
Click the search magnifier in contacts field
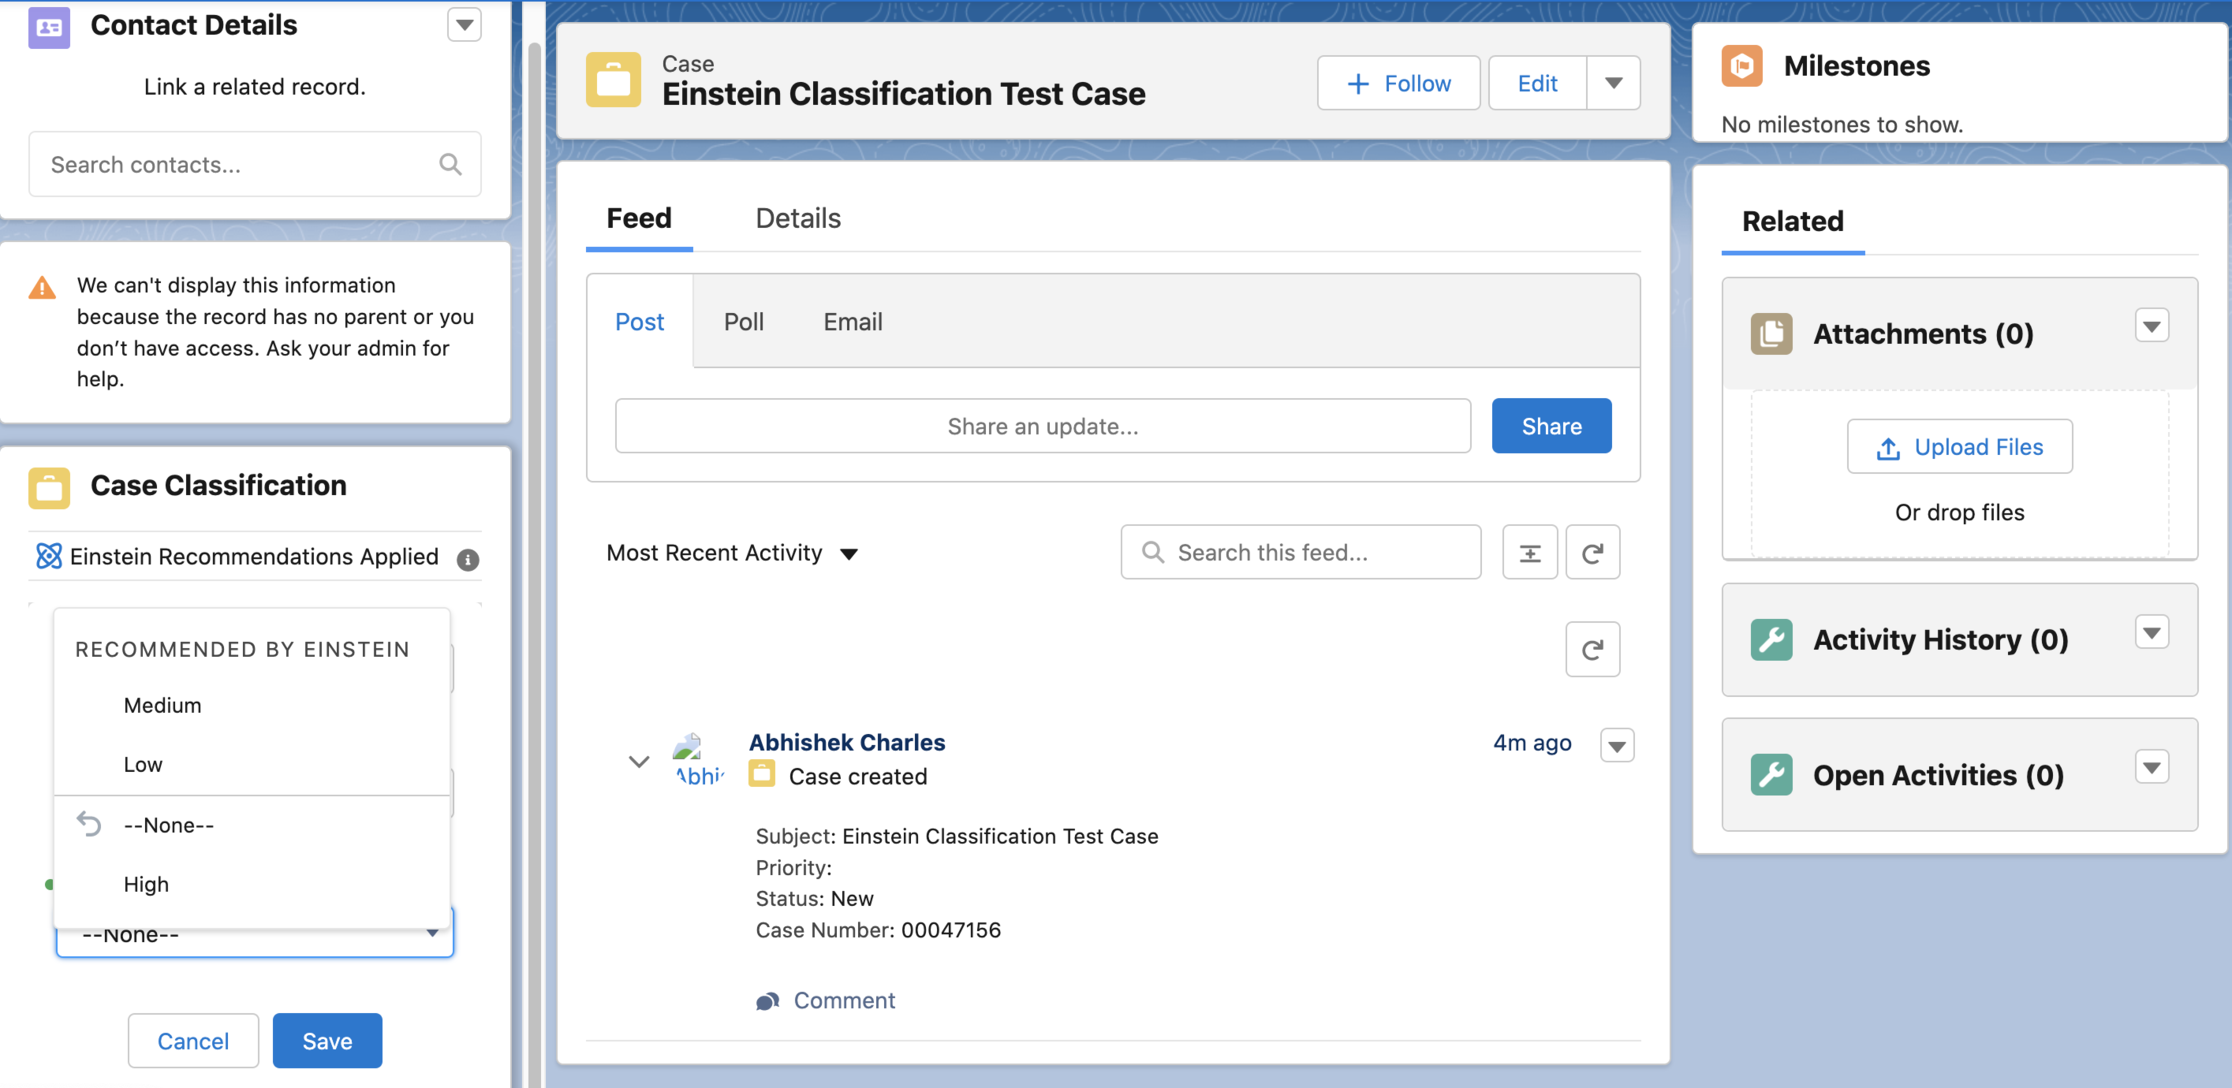tap(450, 164)
